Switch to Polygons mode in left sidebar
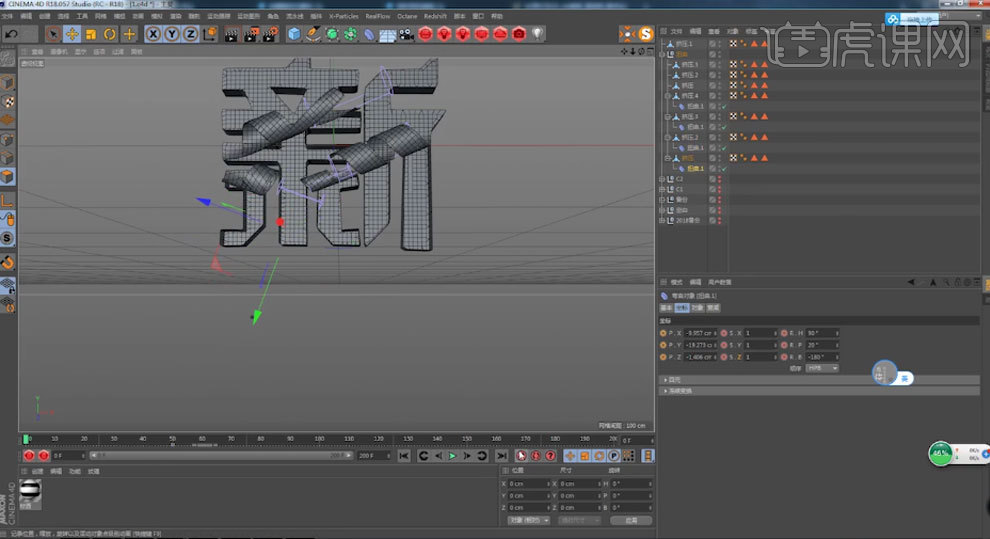 (8, 177)
